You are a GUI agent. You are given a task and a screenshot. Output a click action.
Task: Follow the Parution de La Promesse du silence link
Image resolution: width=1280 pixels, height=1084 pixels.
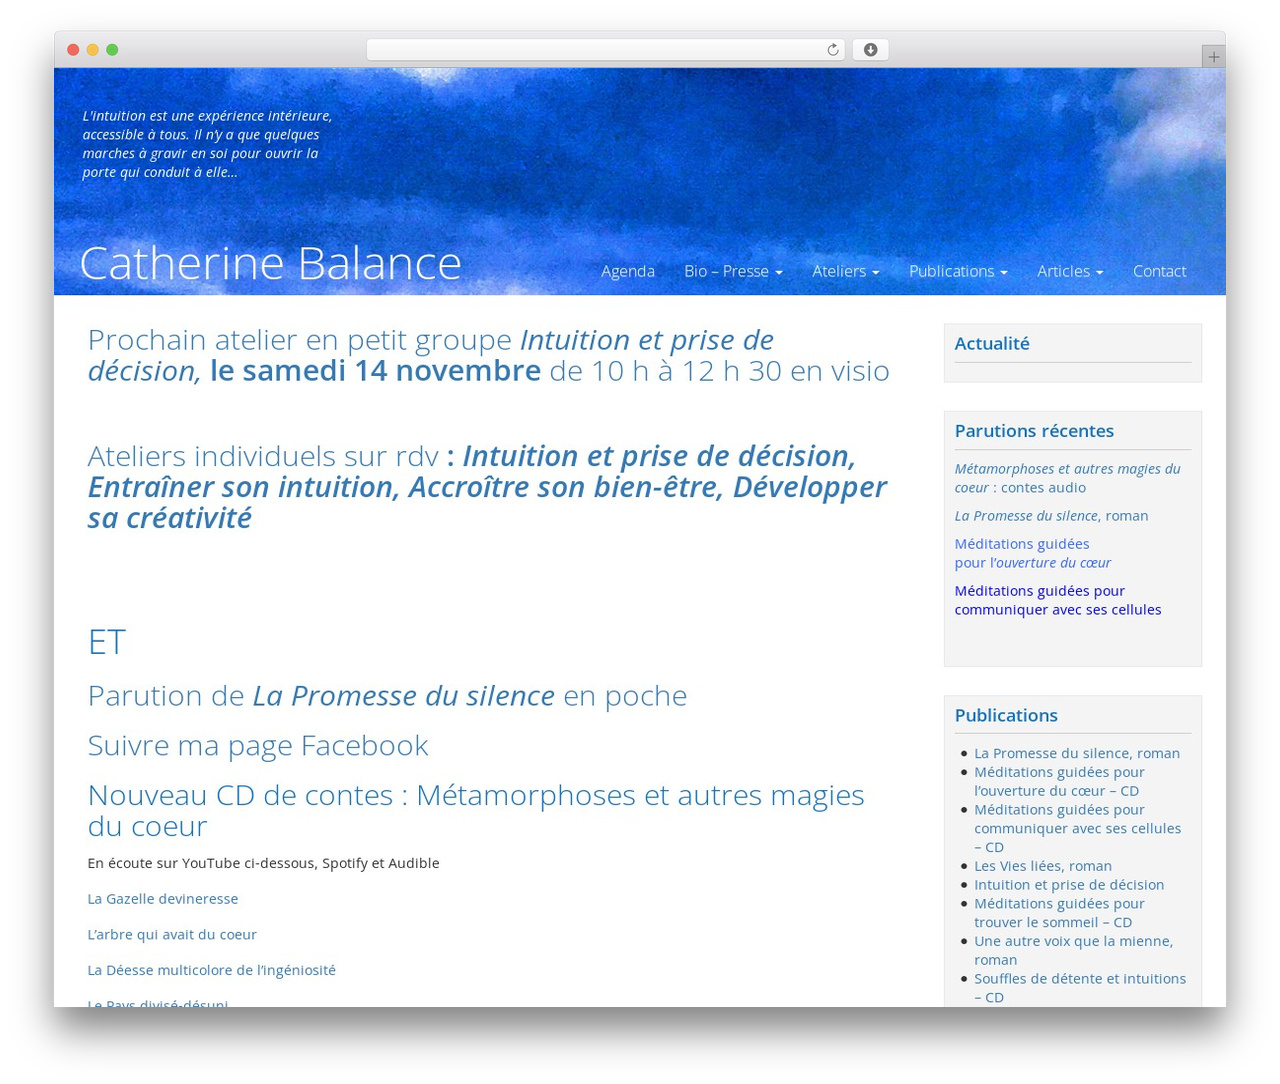click(387, 695)
